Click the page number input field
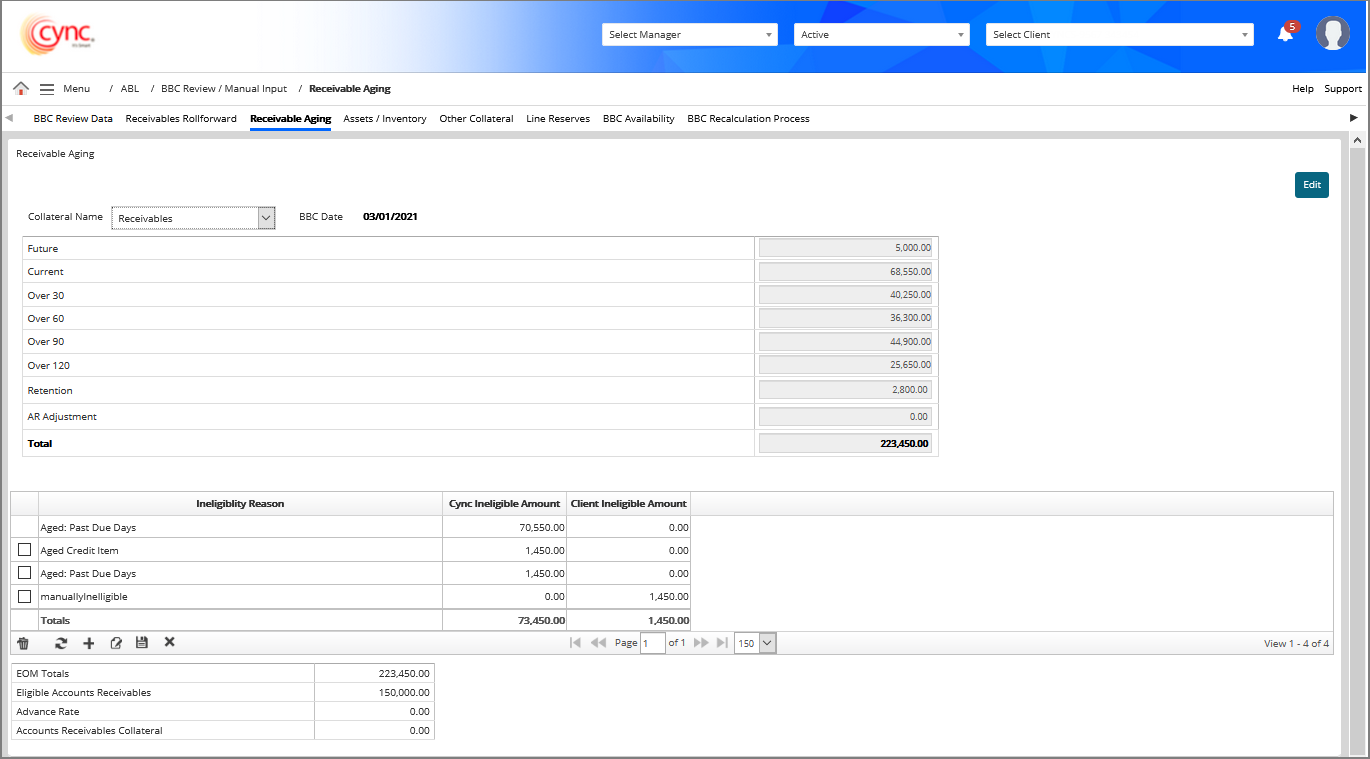This screenshot has width=1370, height=759. click(x=653, y=643)
